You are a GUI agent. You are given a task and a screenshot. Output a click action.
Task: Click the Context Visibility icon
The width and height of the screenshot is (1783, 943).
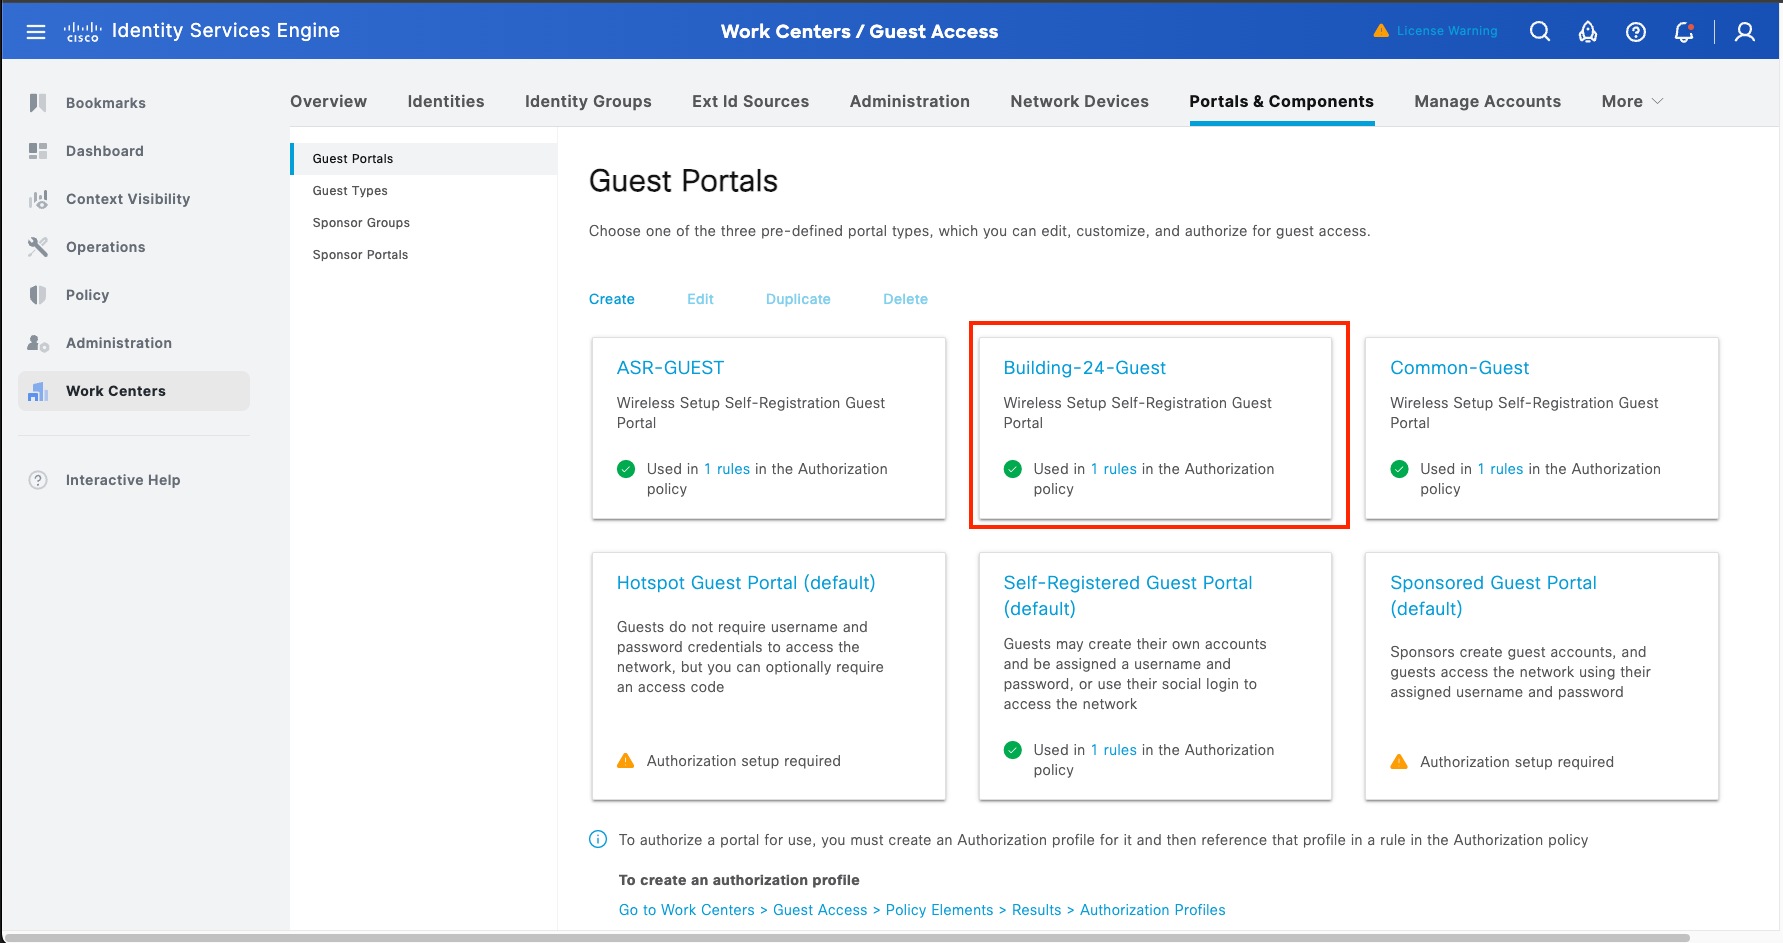38,199
